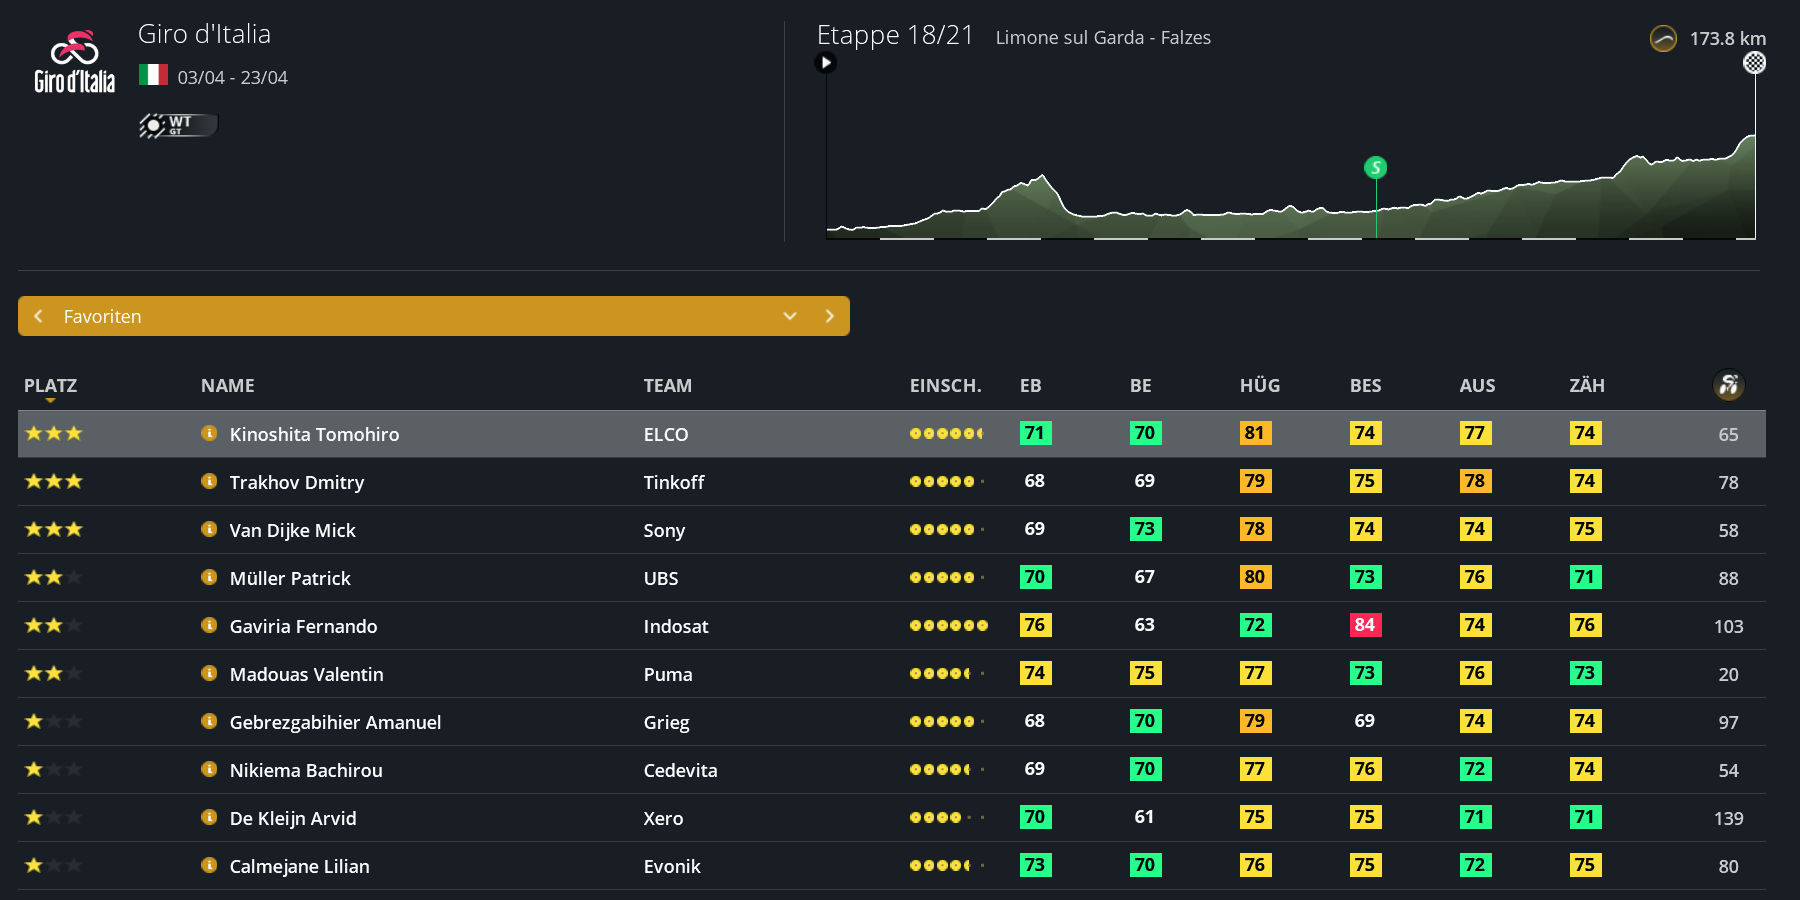
Task: Click the stage start play marker
Action: (x=825, y=63)
